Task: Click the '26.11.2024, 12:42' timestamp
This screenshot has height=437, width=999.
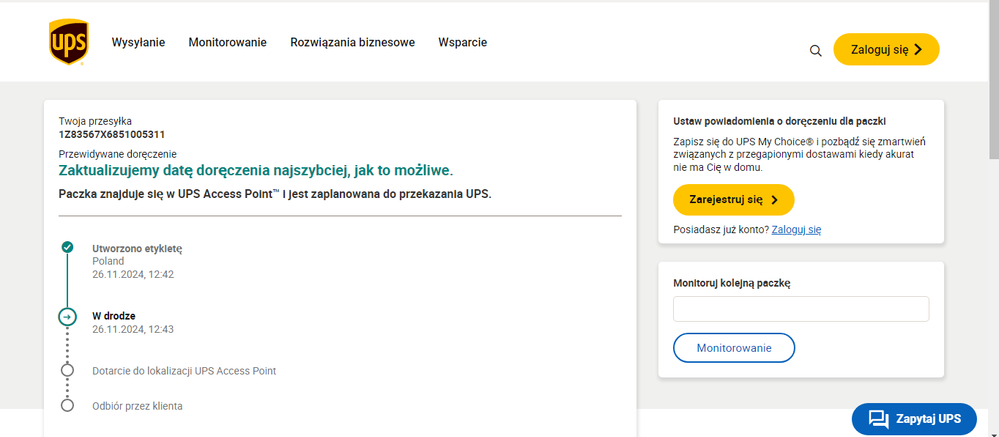Action: [x=133, y=275]
